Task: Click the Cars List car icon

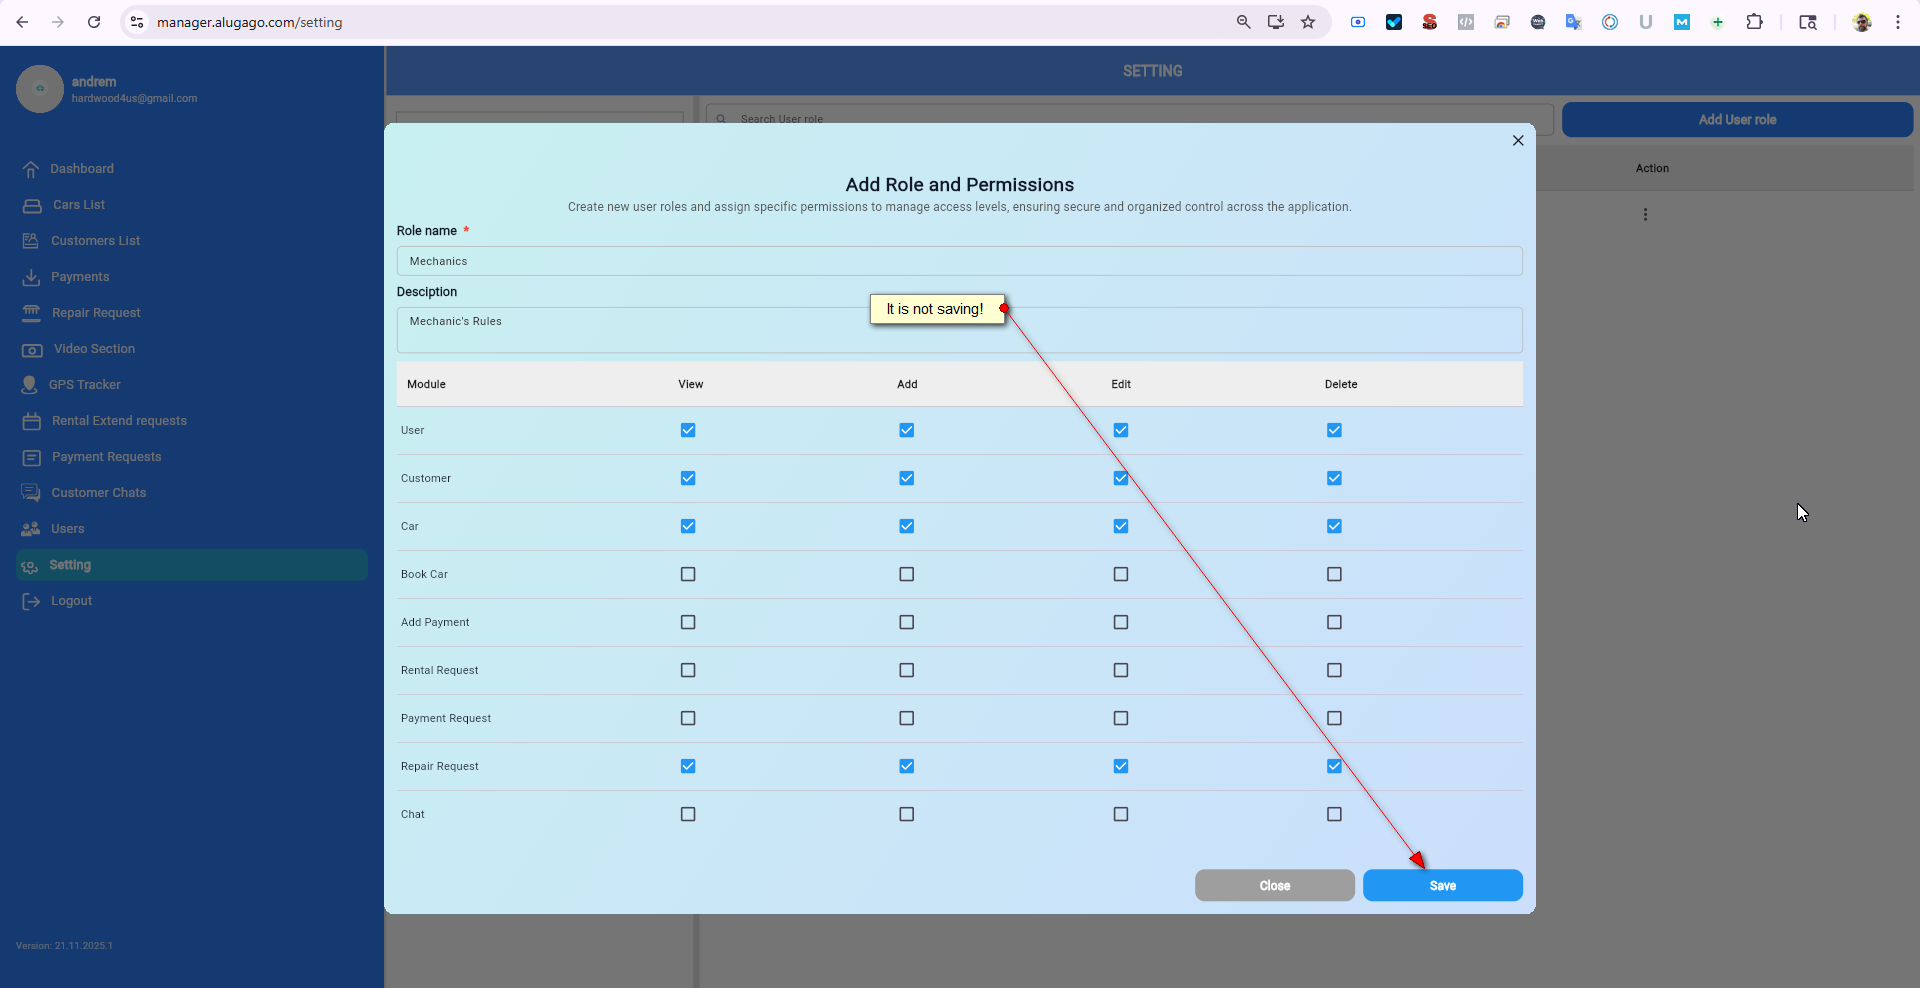Action: [32, 205]
